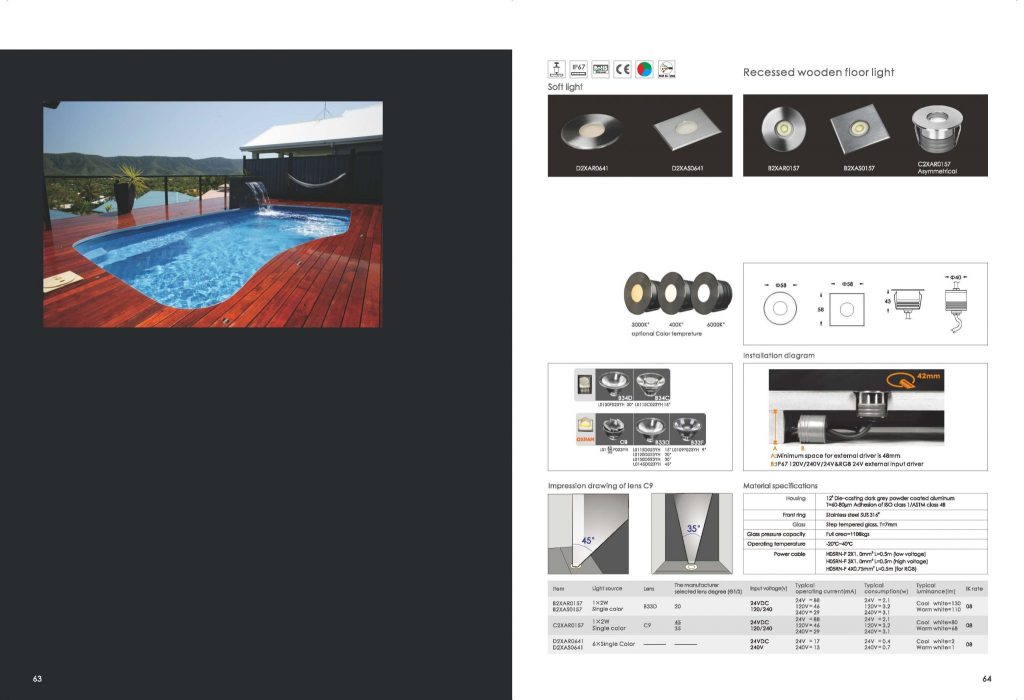This screenshot has width=1024, height=700.
Task: Click the 'Material specifications' table heading
Action: coord(780,485)
